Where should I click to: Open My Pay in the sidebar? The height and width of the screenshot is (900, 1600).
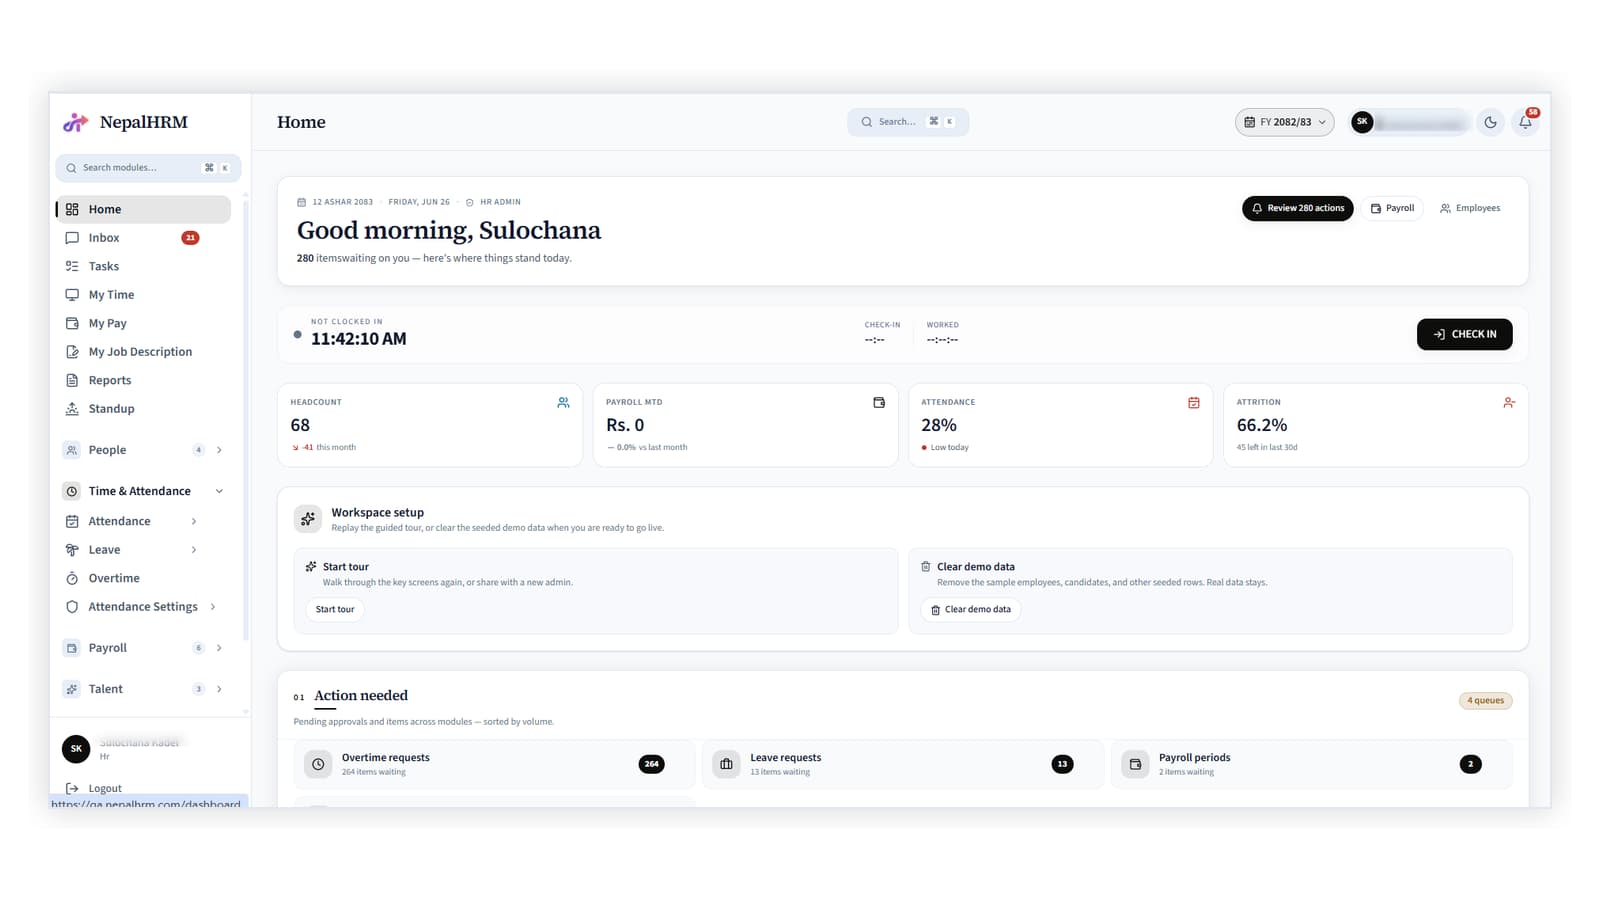(143, 323)
